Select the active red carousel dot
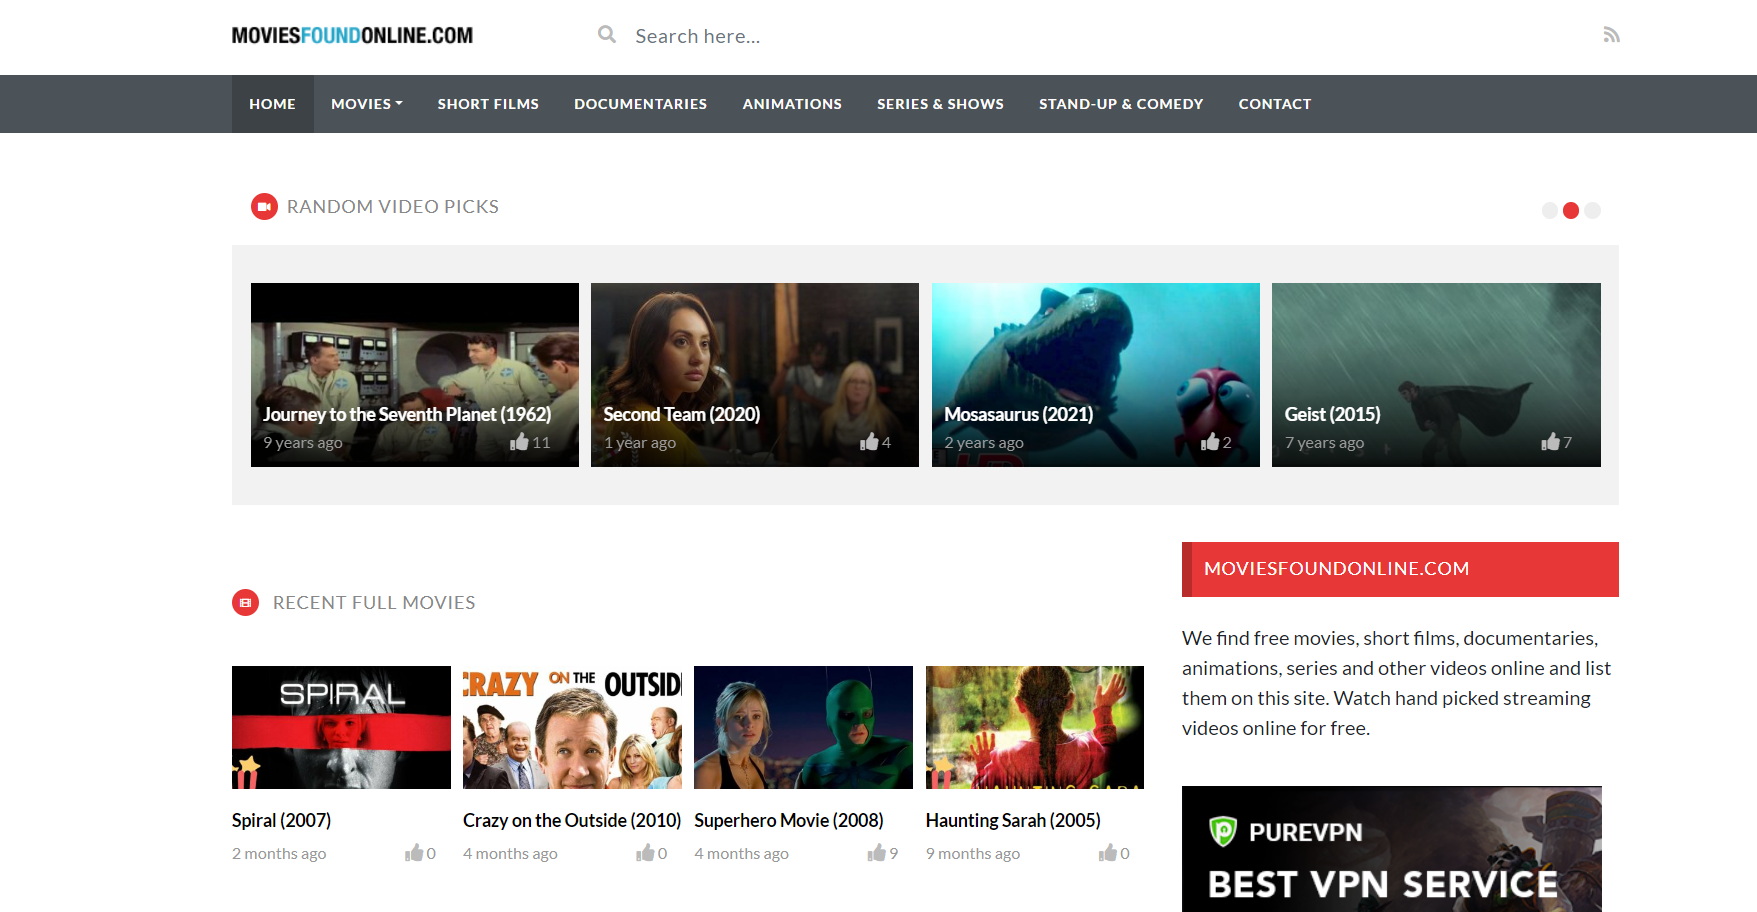 point(1571,211)
